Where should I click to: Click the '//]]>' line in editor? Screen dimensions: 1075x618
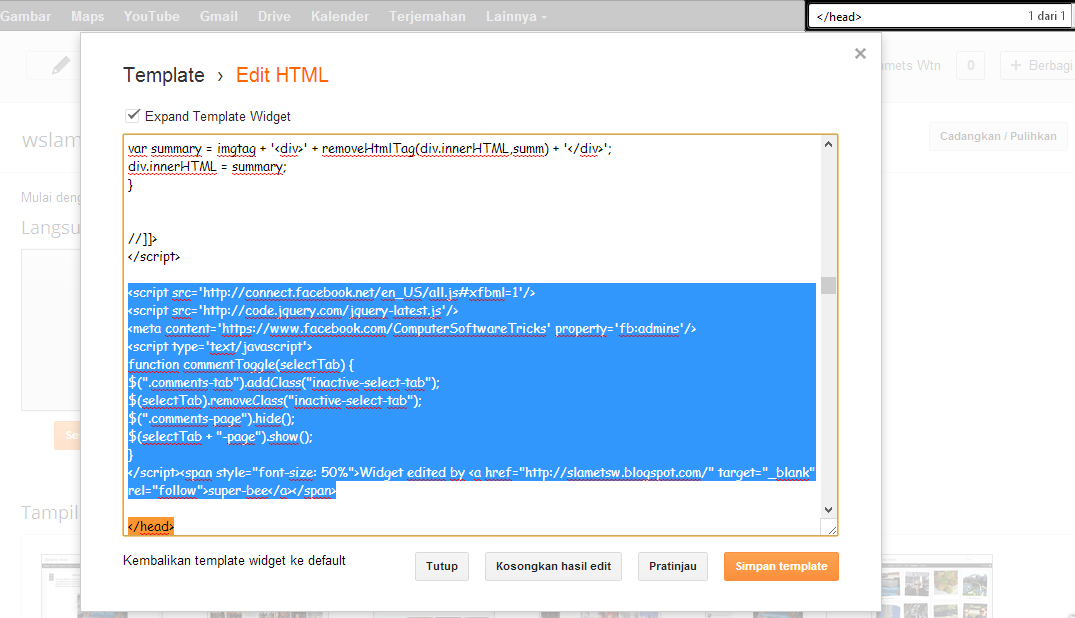(142, 239)
